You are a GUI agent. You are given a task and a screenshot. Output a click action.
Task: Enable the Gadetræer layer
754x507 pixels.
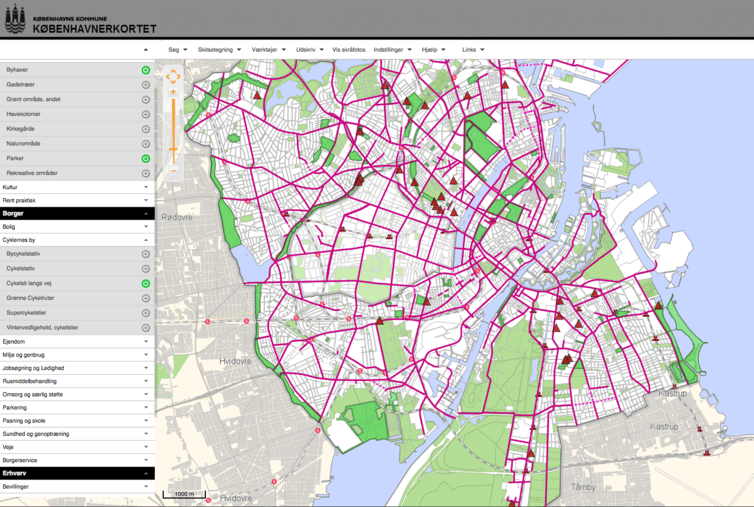click(x=146, y=85)
